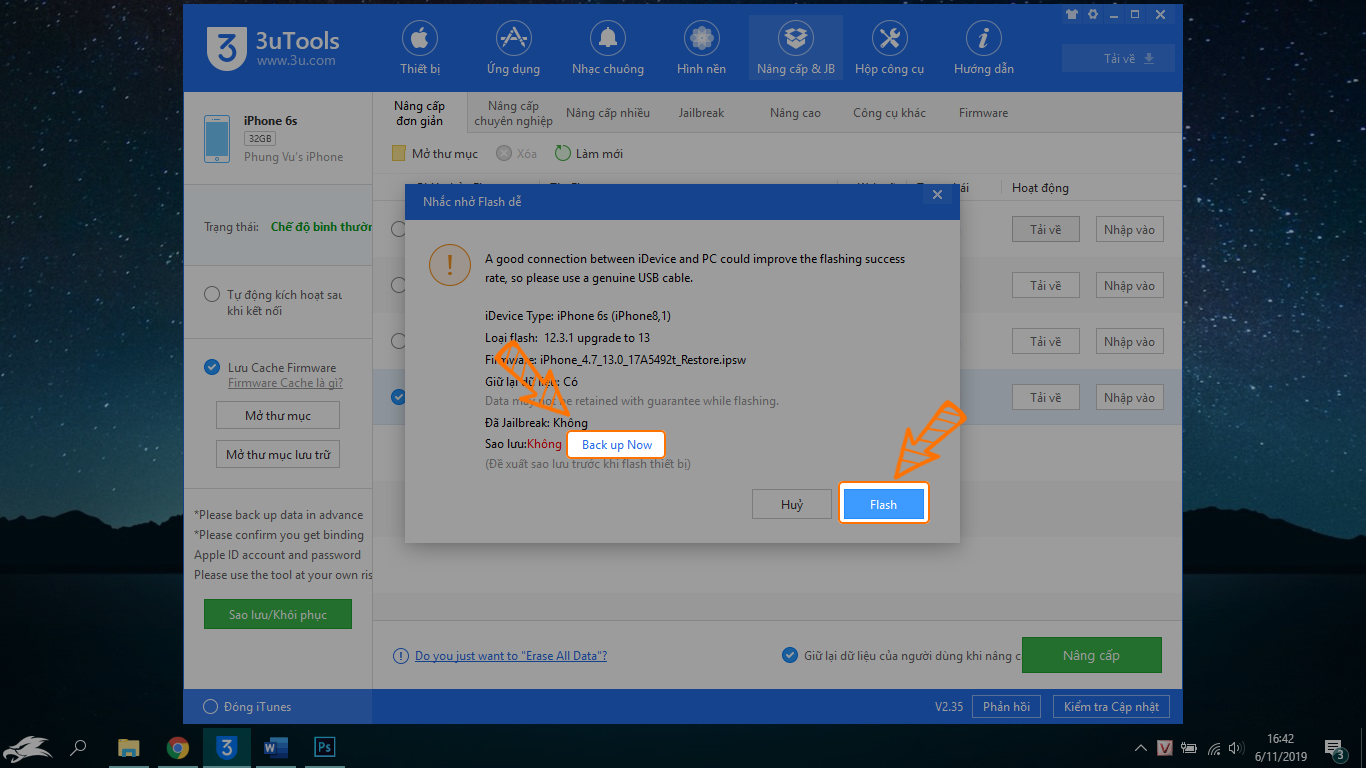Close the Nhắc nhở Flash dialog
This screenshot has height=768, width=1366.
point(937,195)
